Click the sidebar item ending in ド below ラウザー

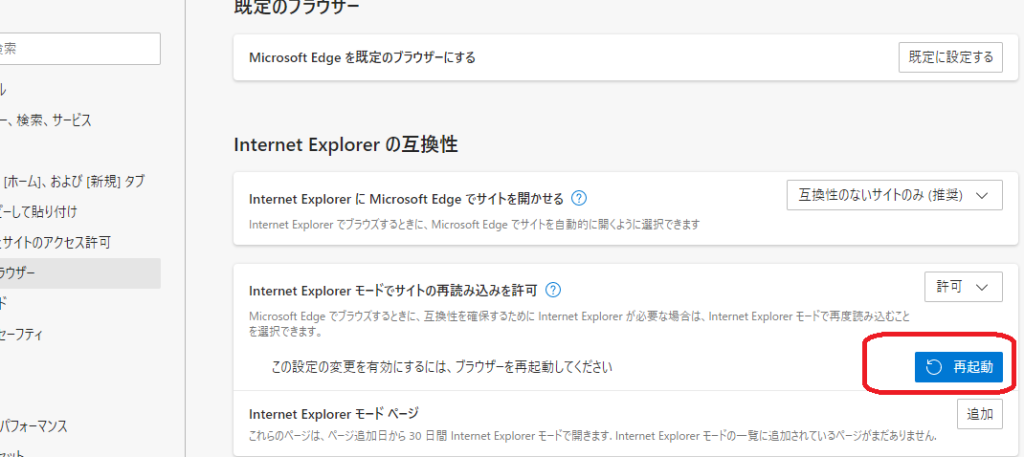pos(10,303)
